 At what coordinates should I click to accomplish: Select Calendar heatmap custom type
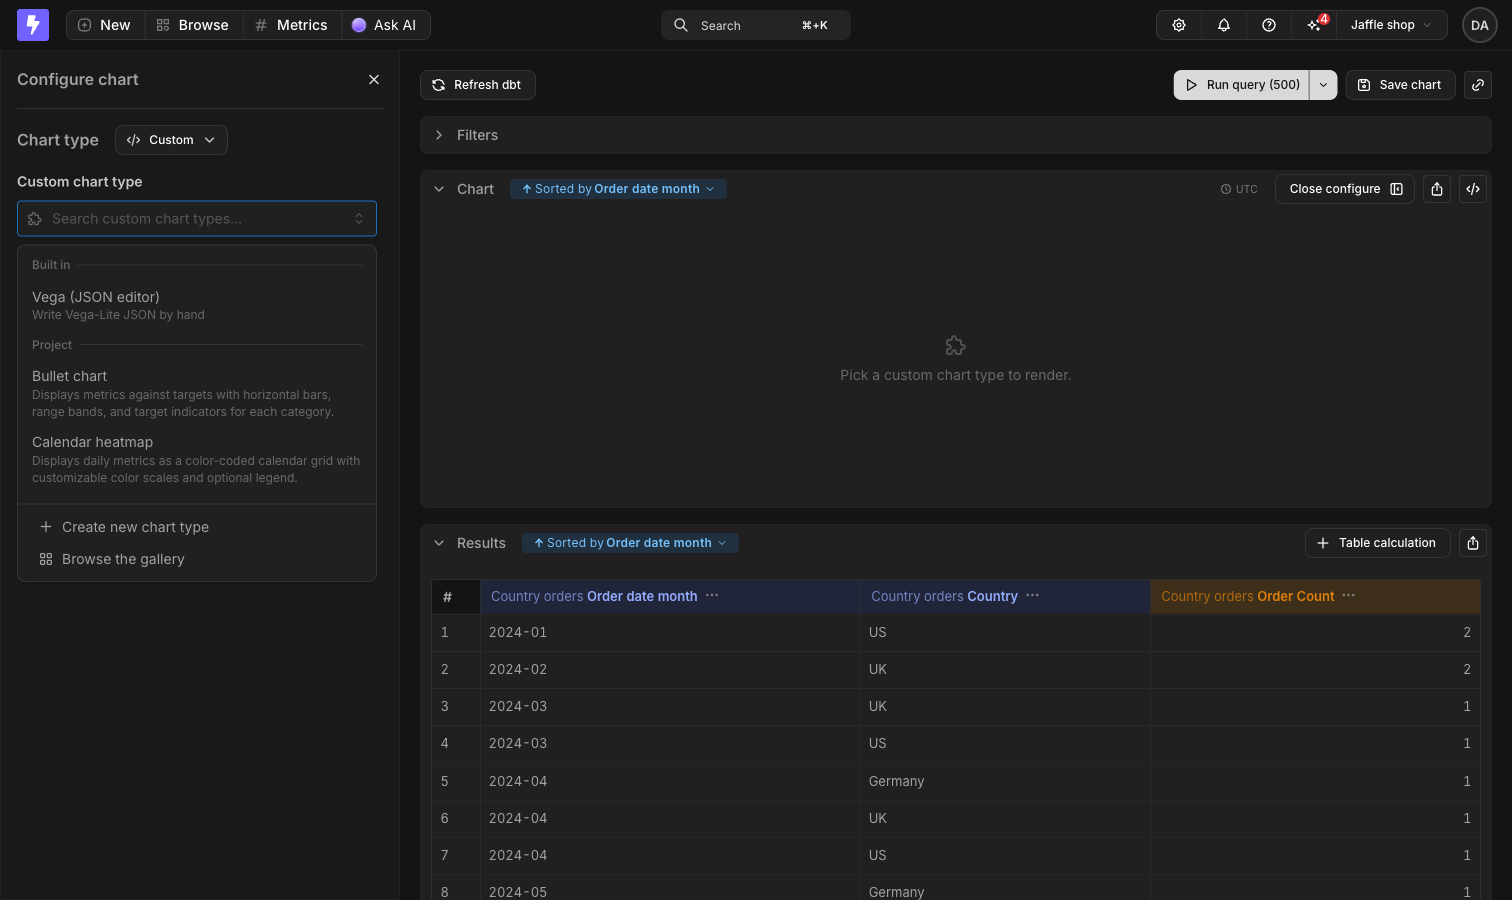pyautogui.click(x=197, y=459)
